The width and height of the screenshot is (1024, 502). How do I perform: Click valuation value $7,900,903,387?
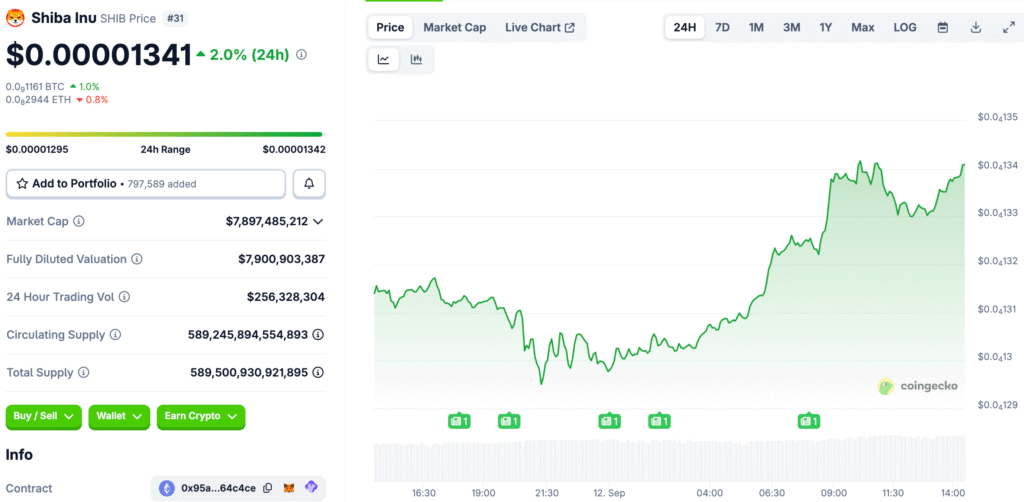281,259
